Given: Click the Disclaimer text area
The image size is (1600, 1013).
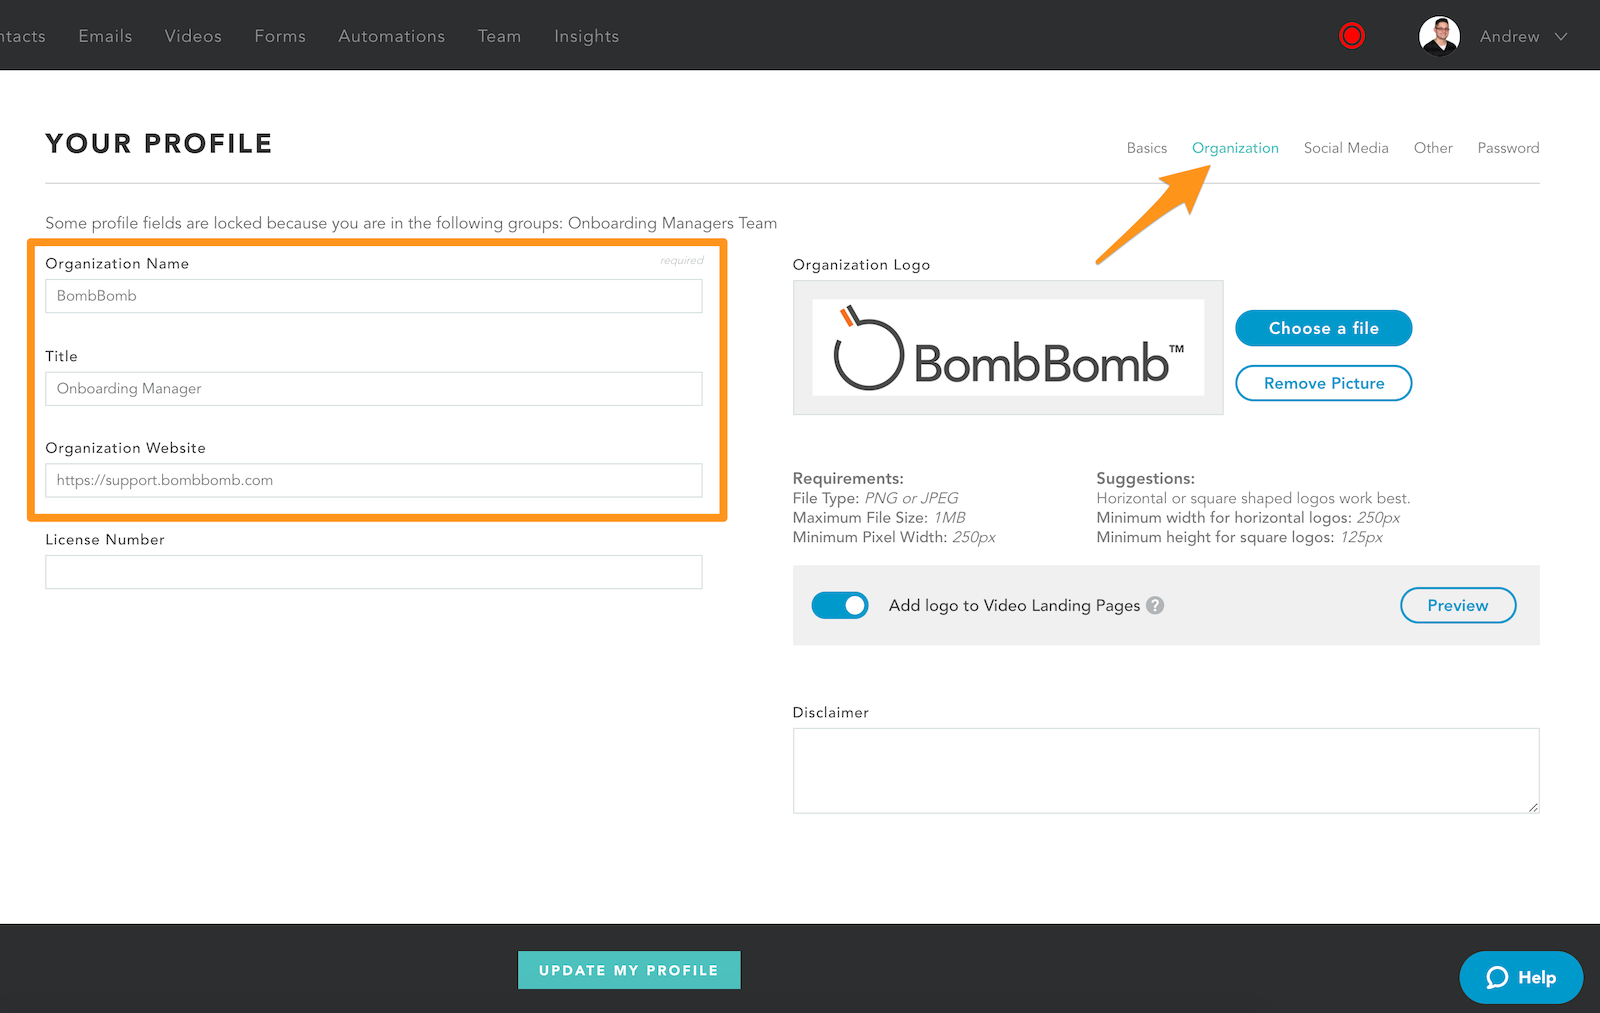Looking at the screenshot, I should [x=1166, y=771].
